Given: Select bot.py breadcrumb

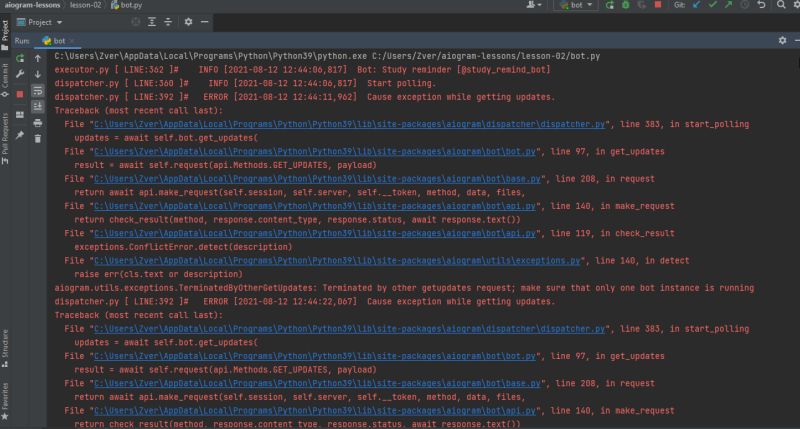Looking at the screenshot, I should (x=127, y=5).
